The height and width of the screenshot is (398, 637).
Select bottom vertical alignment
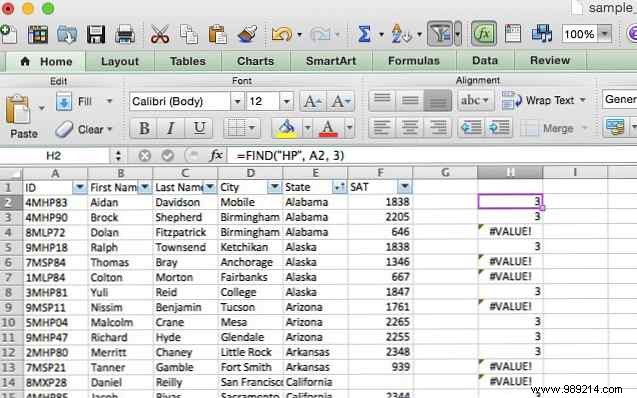coord(438,100)
